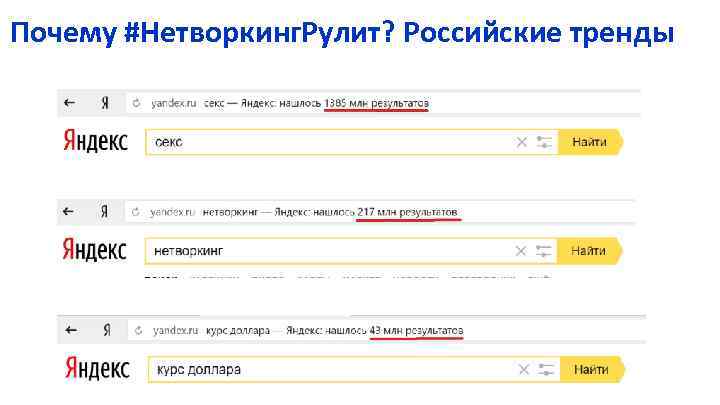The height and width of the screenshot is (405, 720).
Task: Click the Я icon beside курс доллара address
Action: click(107, 330)
